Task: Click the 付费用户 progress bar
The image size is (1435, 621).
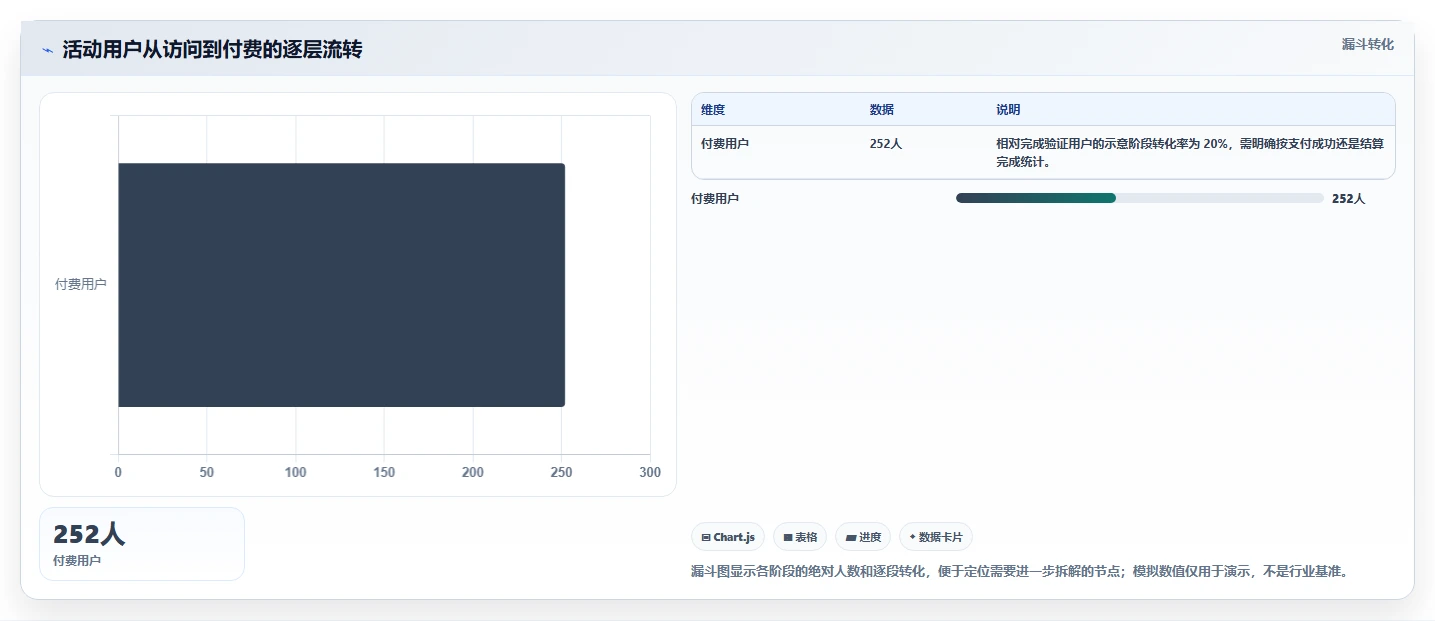Action: tap(1139, 198)
